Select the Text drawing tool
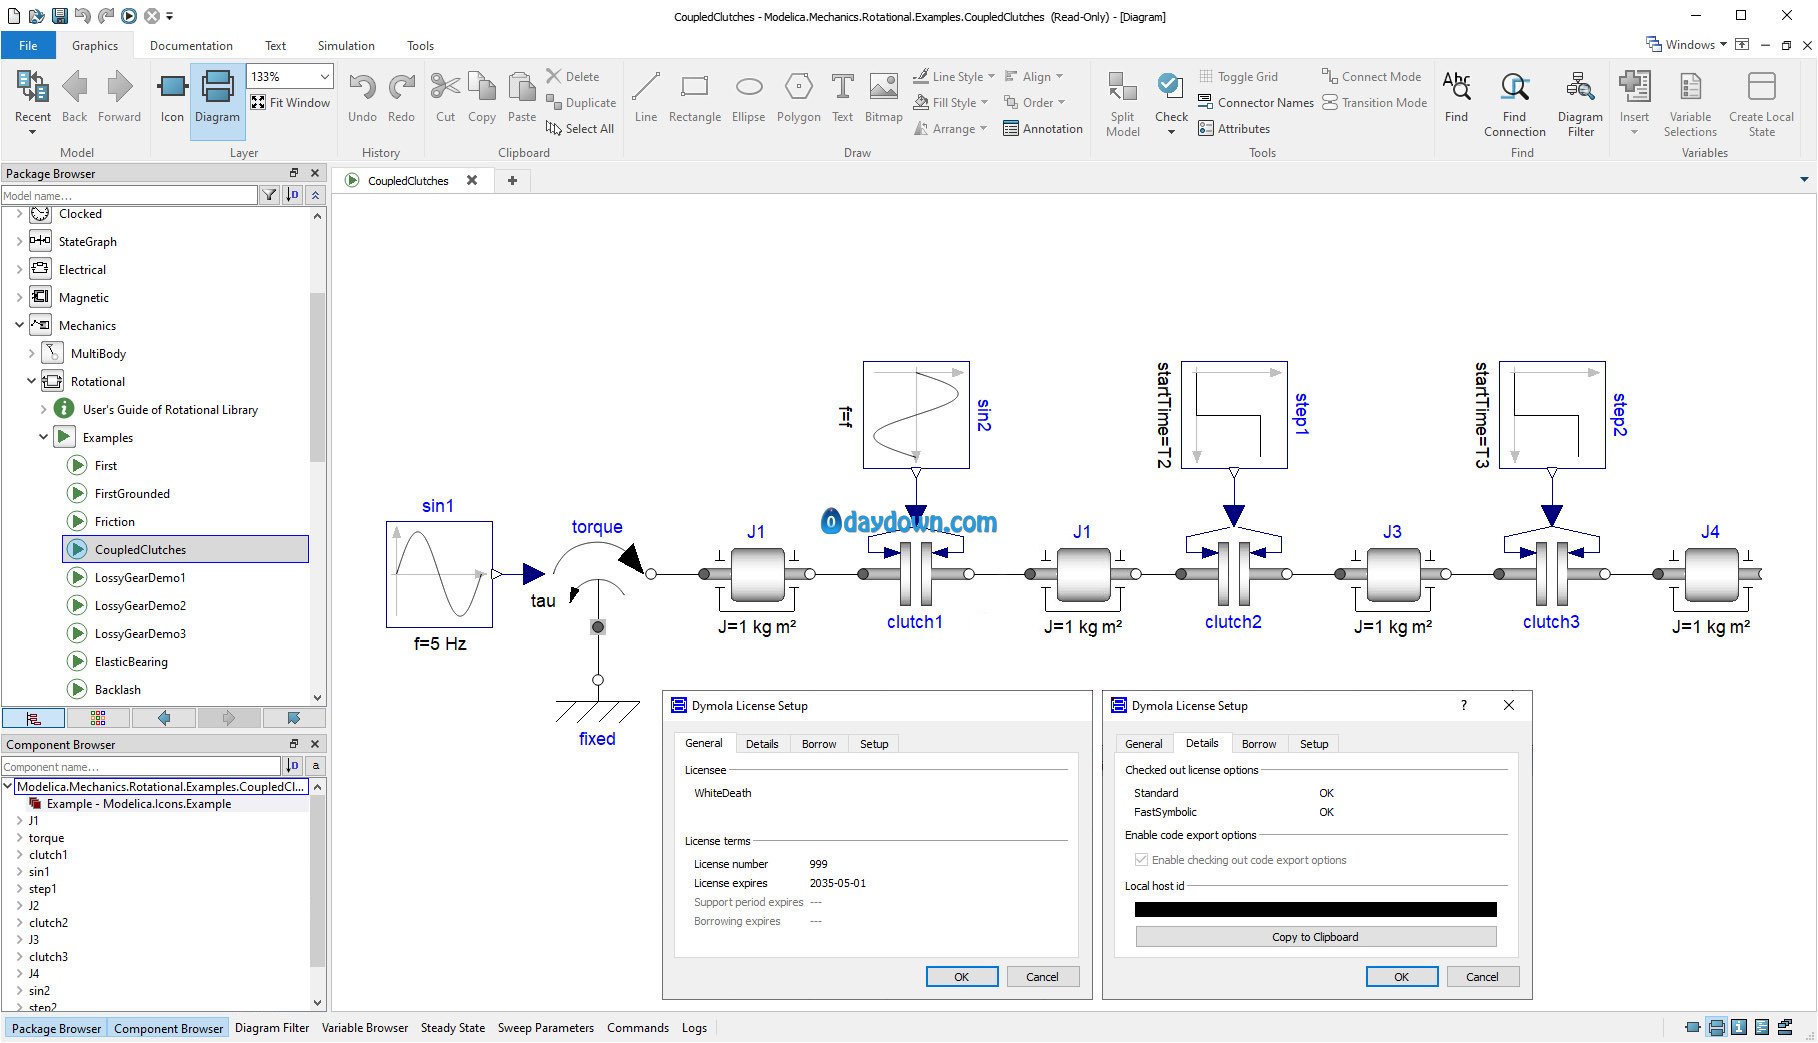 point(843,97)
